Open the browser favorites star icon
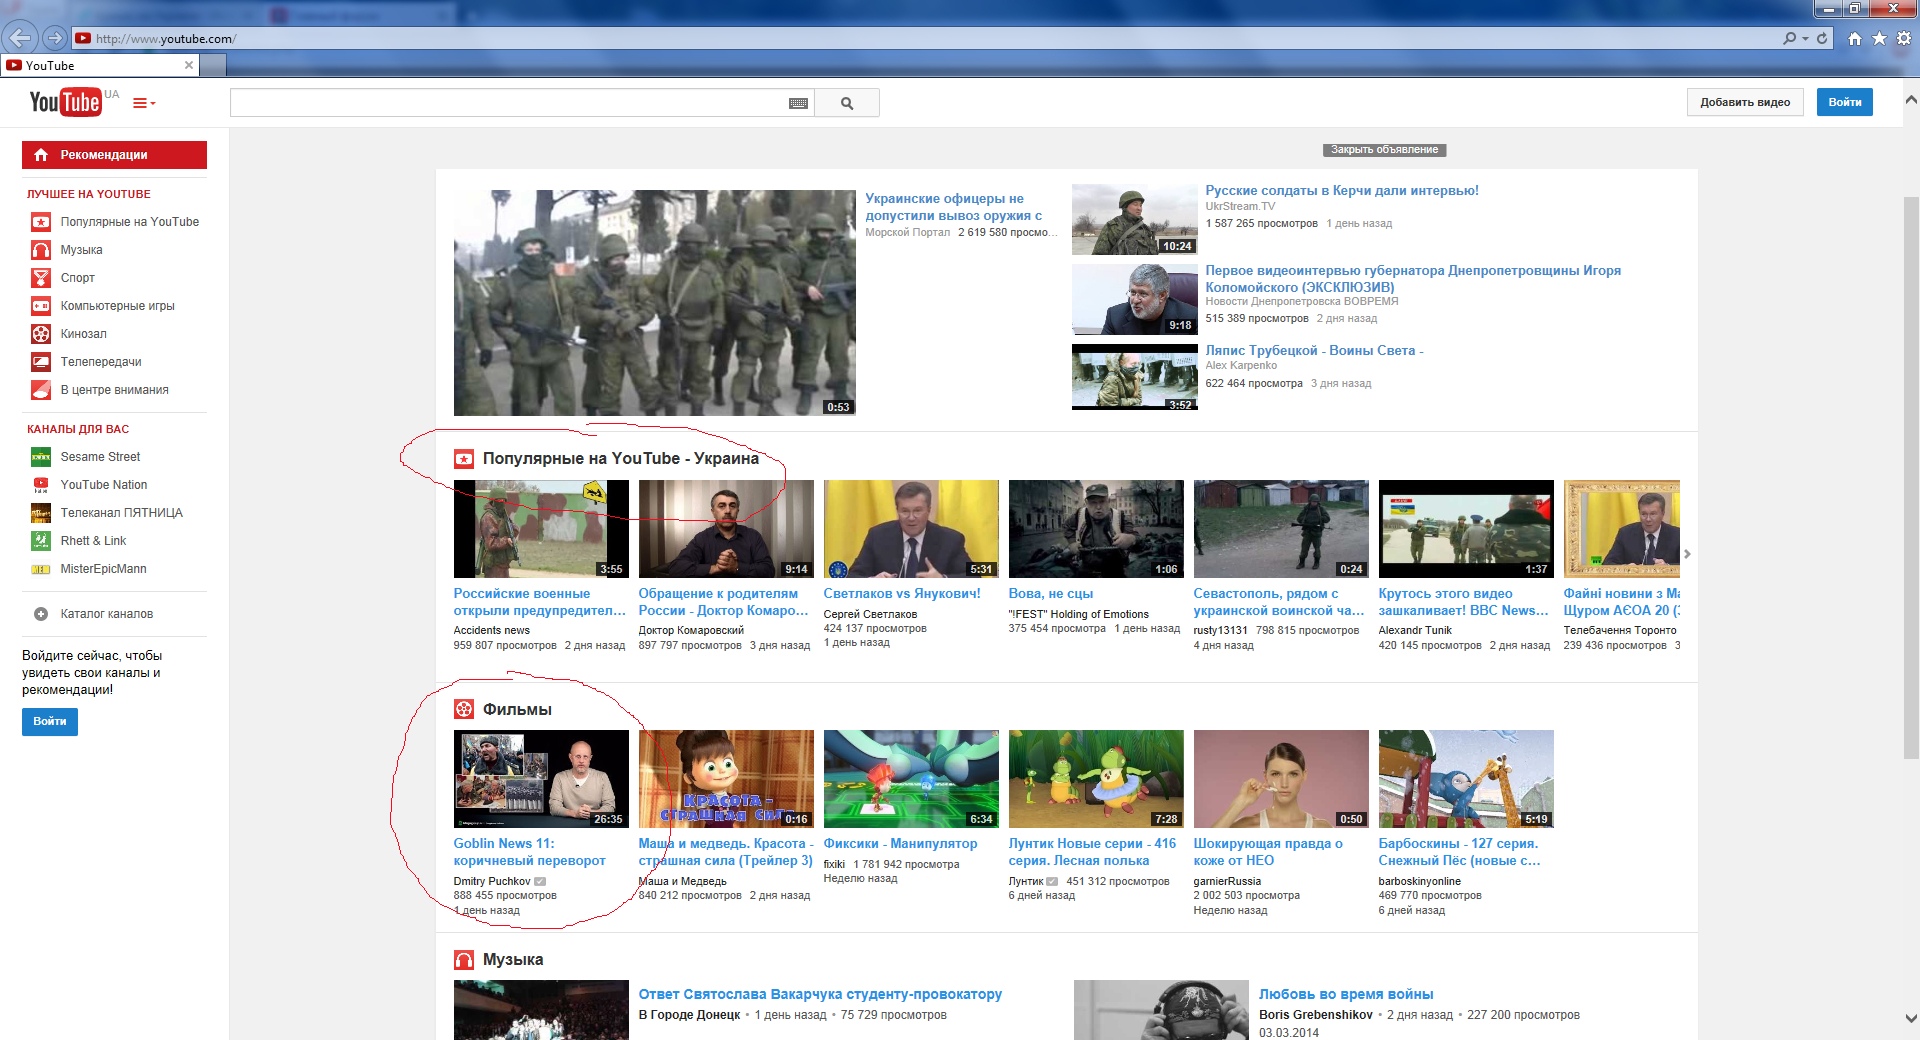1920x1040 pixels. 1879,38
